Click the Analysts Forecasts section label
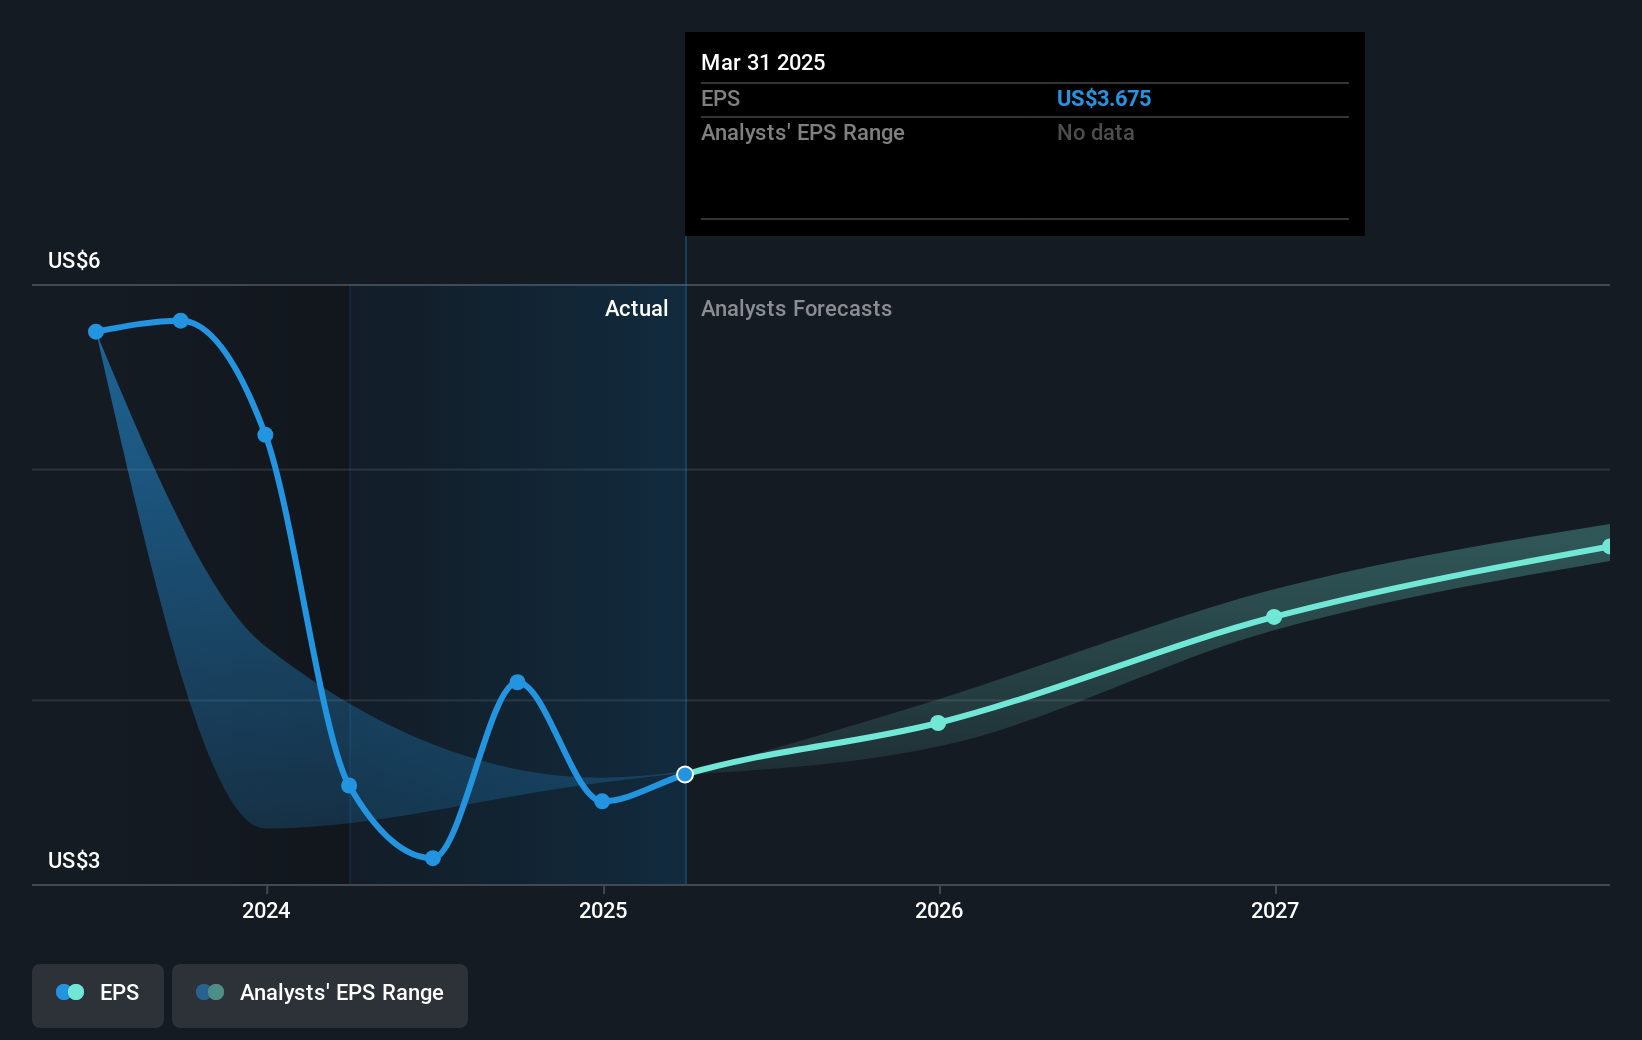This screenshot has height=1040, width=1642. (796, 309)
